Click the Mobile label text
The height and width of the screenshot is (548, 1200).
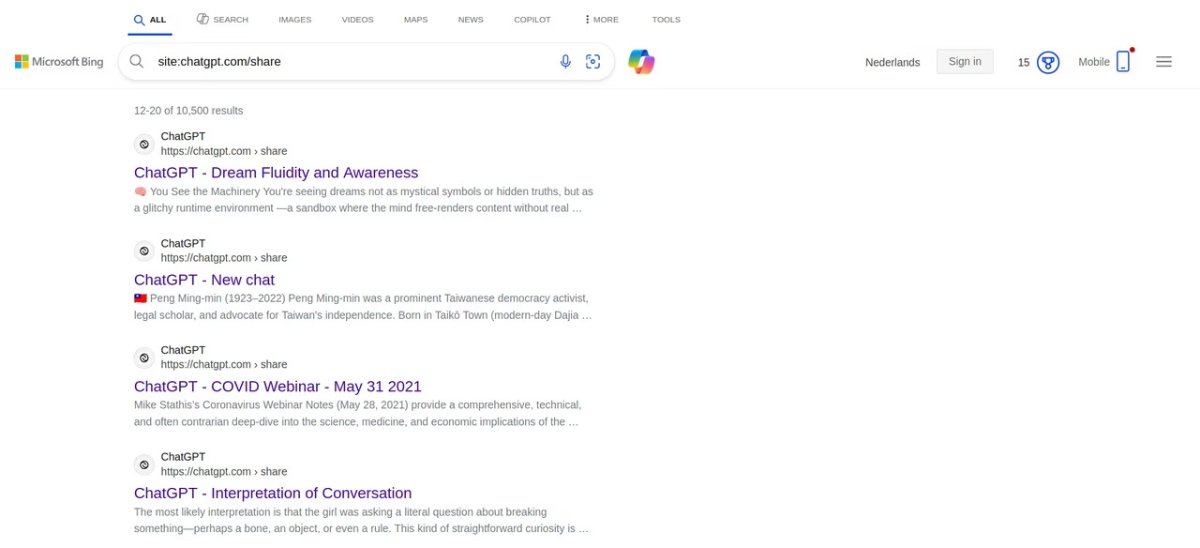tap(1094, 62)
